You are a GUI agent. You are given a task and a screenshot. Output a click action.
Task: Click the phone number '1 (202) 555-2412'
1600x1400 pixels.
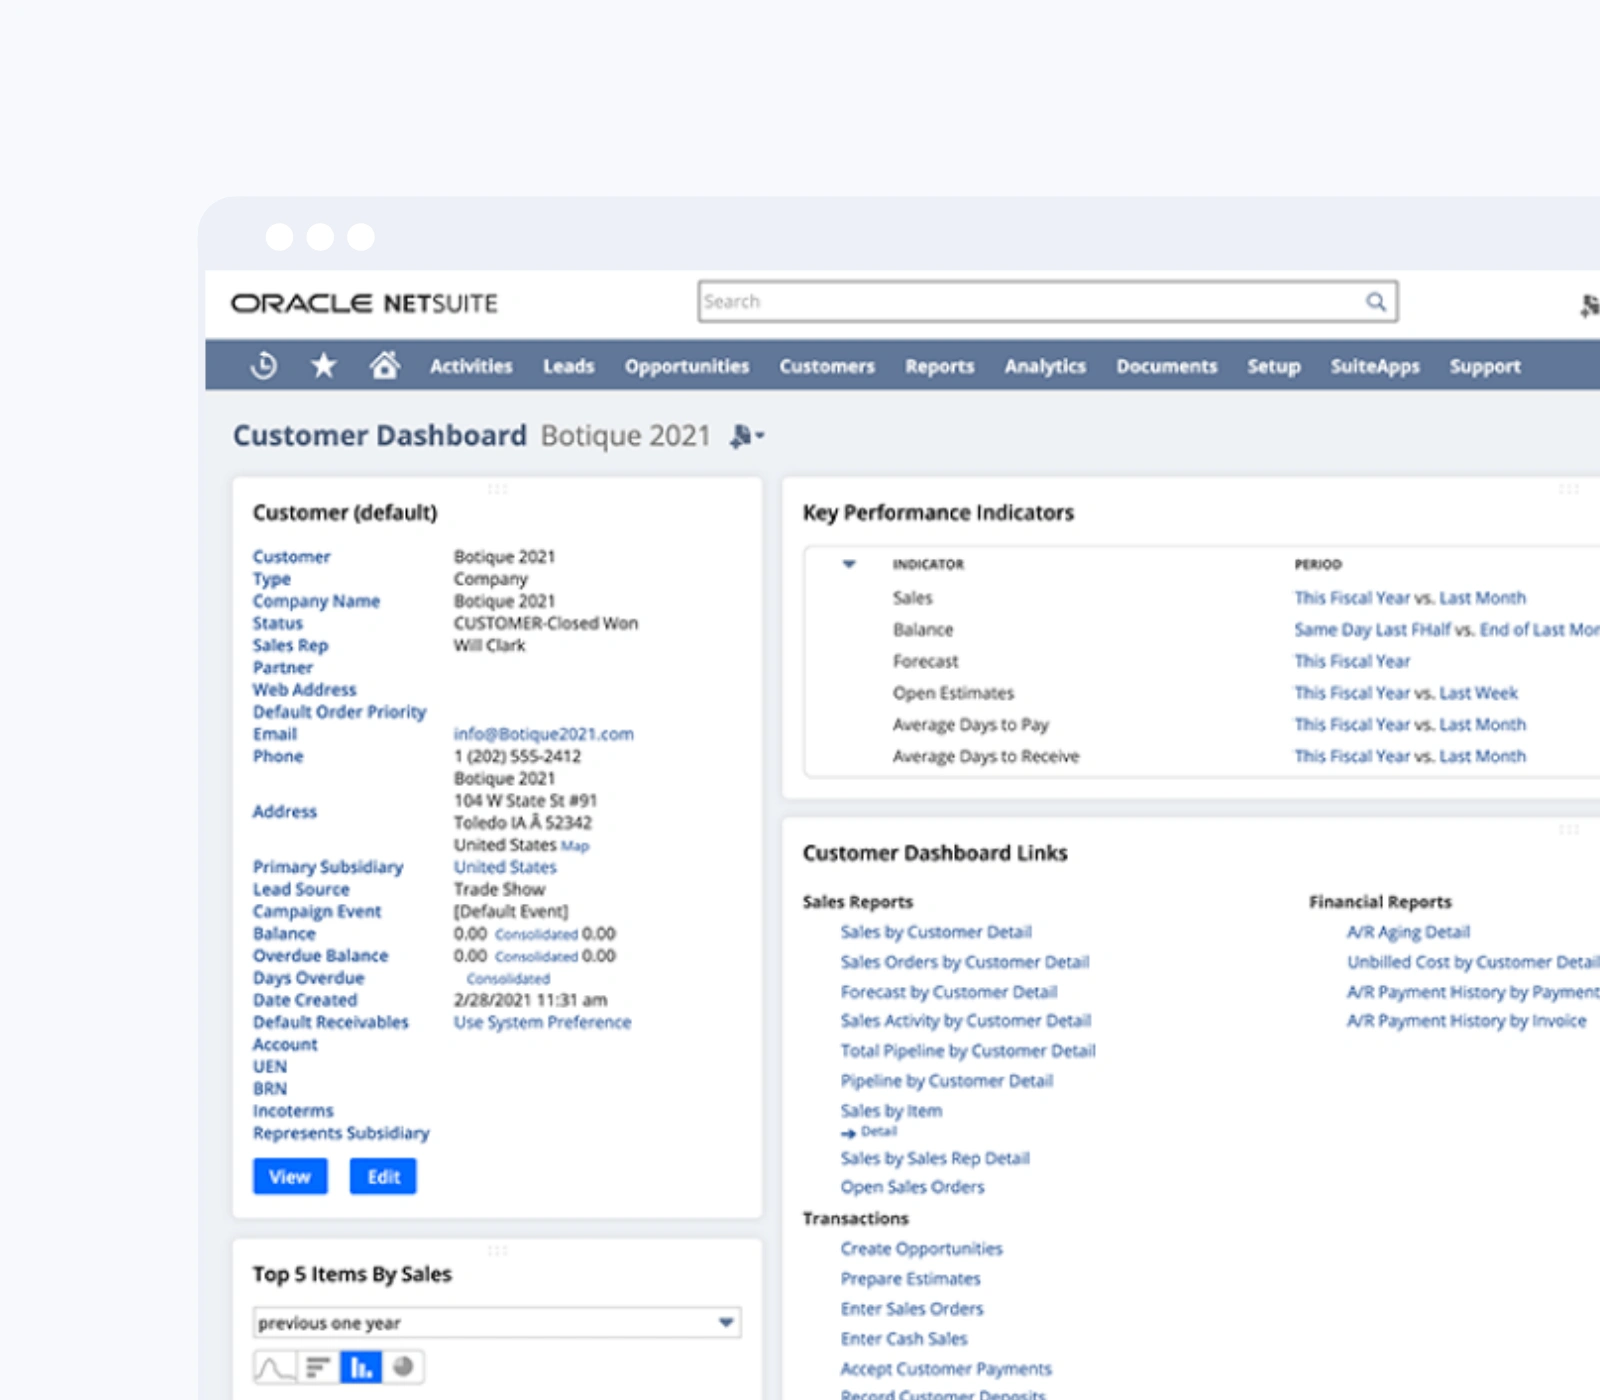(x=517, y=756)
